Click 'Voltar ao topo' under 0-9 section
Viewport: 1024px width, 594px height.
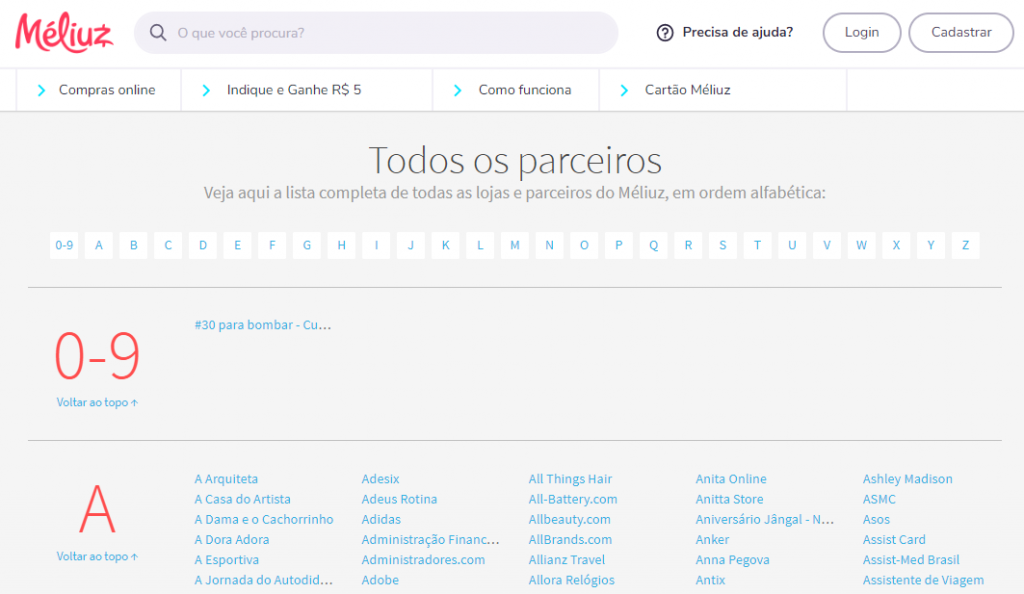[97, 403]
